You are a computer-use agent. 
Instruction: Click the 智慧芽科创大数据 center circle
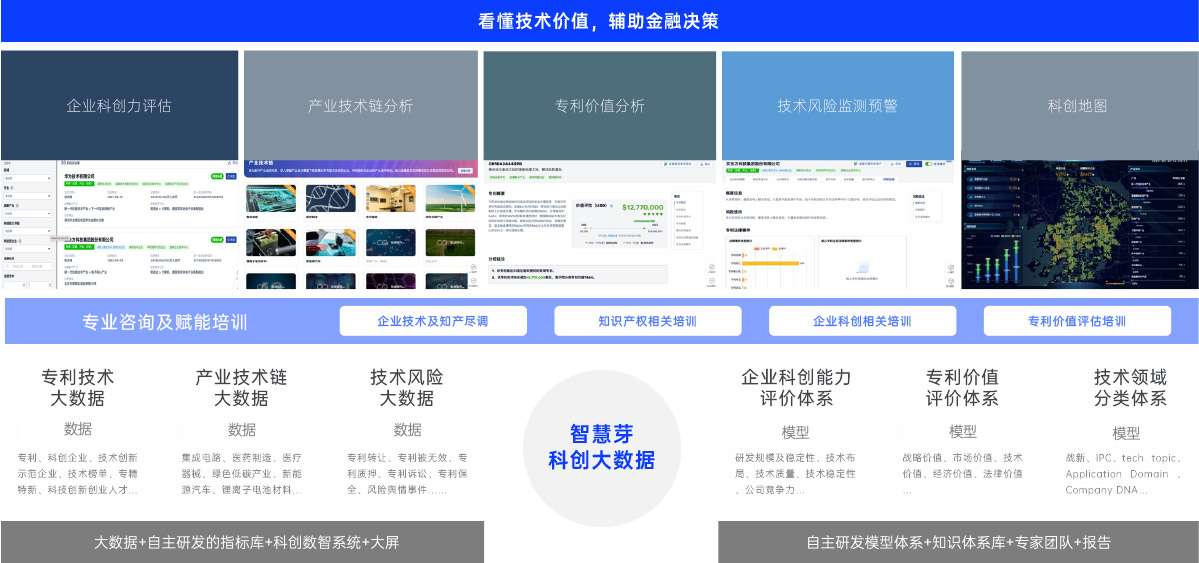pyautogui.click(x=601, y=448)
